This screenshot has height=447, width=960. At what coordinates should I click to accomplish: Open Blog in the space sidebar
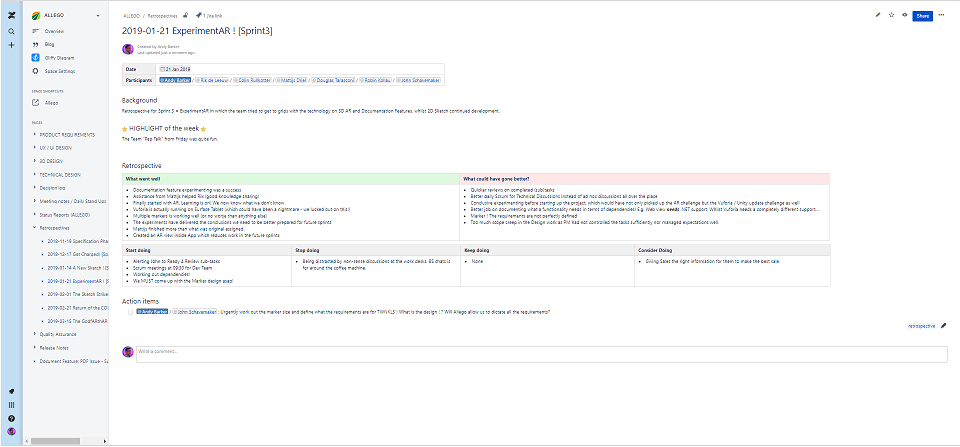point(50,44)
